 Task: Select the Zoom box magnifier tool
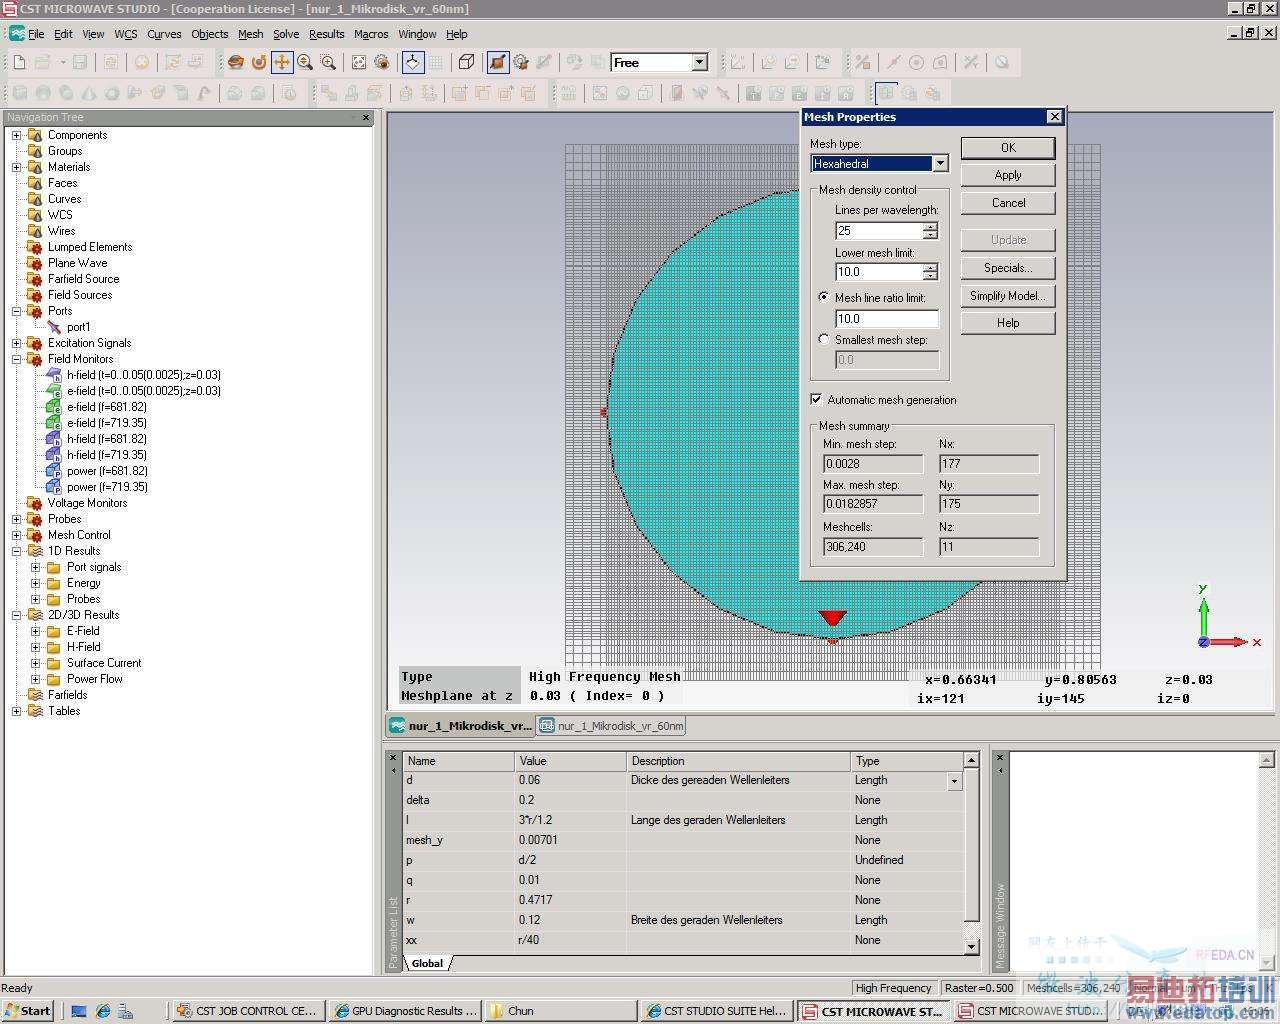click(x=328, y=62)
